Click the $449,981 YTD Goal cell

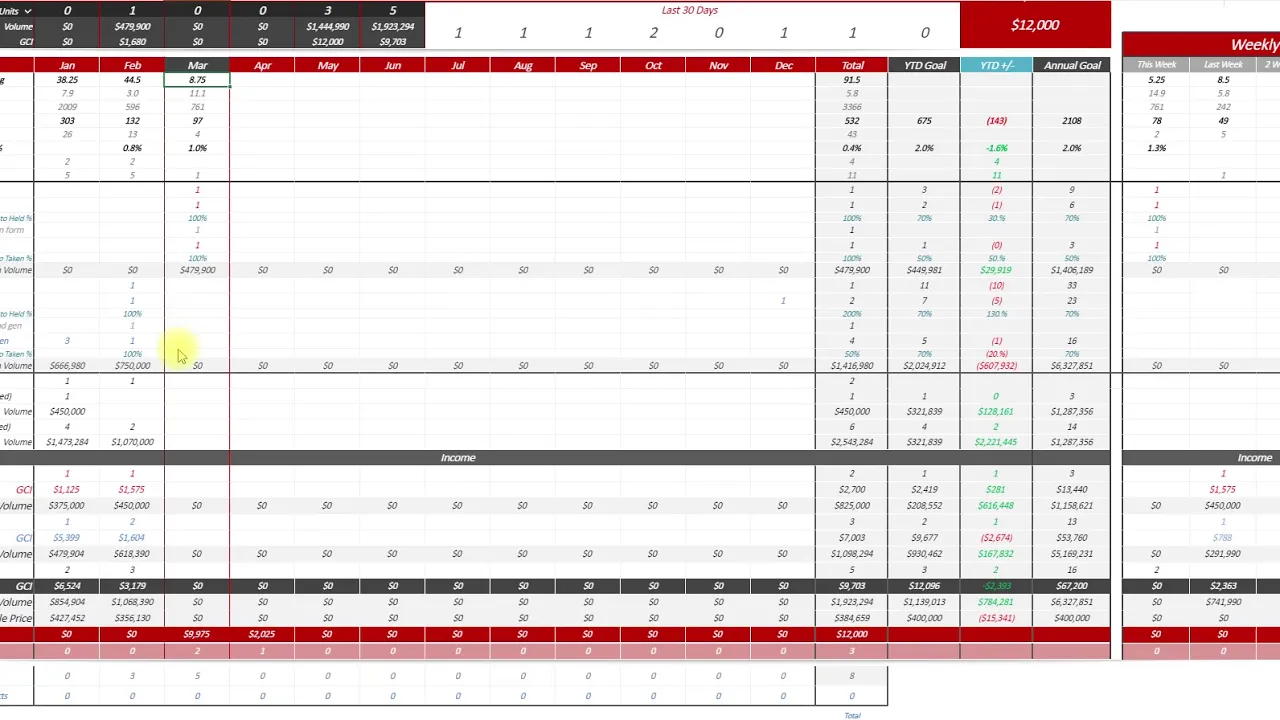(924, 270)
